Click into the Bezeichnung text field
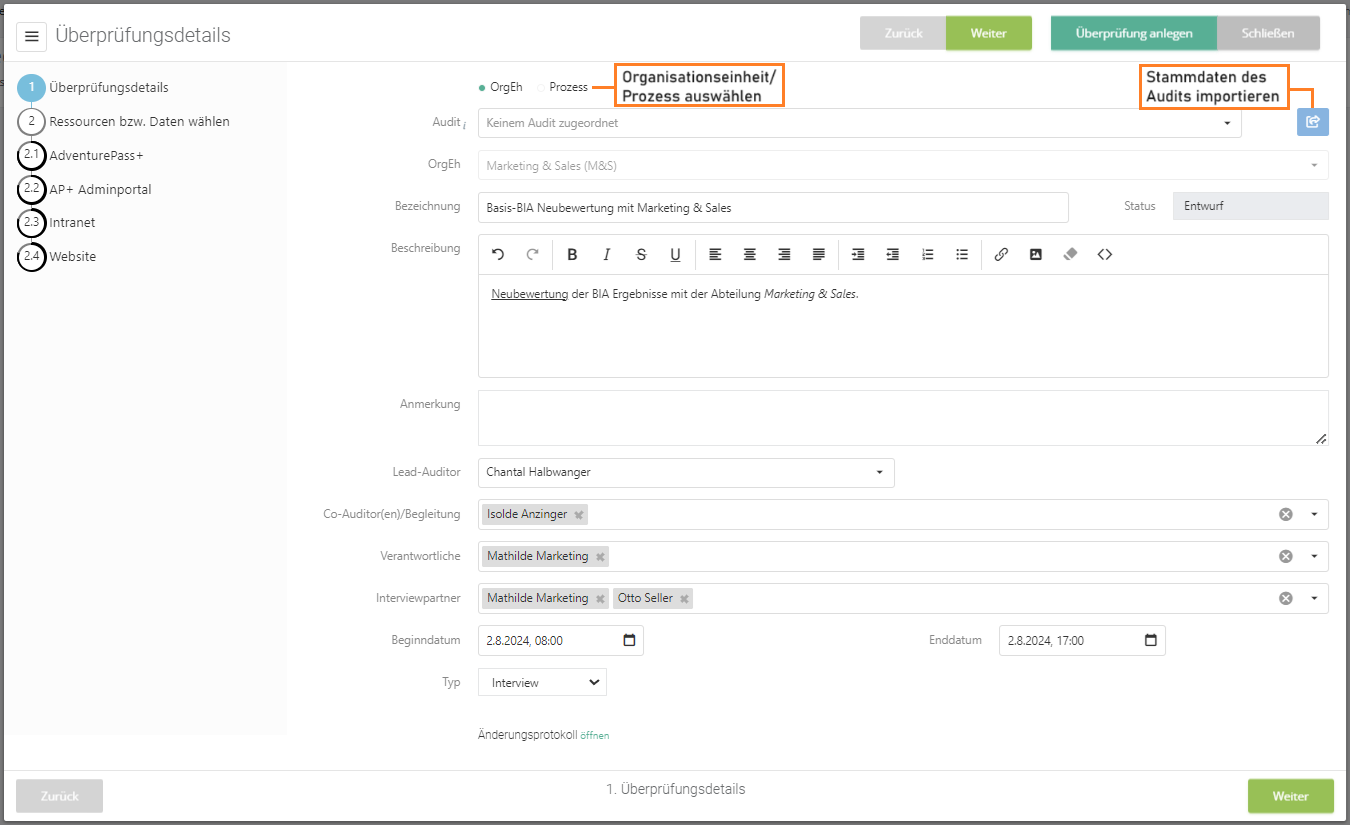This screenshot has height=825, width=1350. 772,207
